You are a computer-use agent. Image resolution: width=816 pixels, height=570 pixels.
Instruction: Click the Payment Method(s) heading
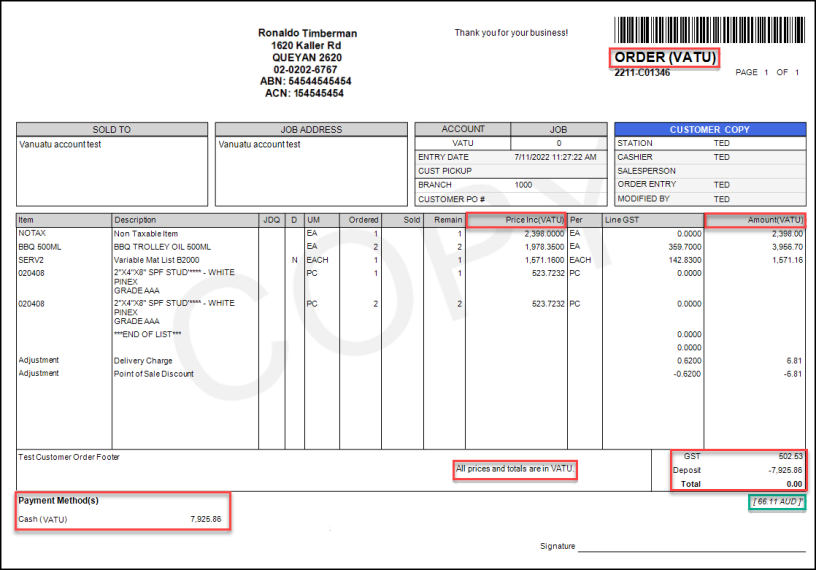click(58, 501)
